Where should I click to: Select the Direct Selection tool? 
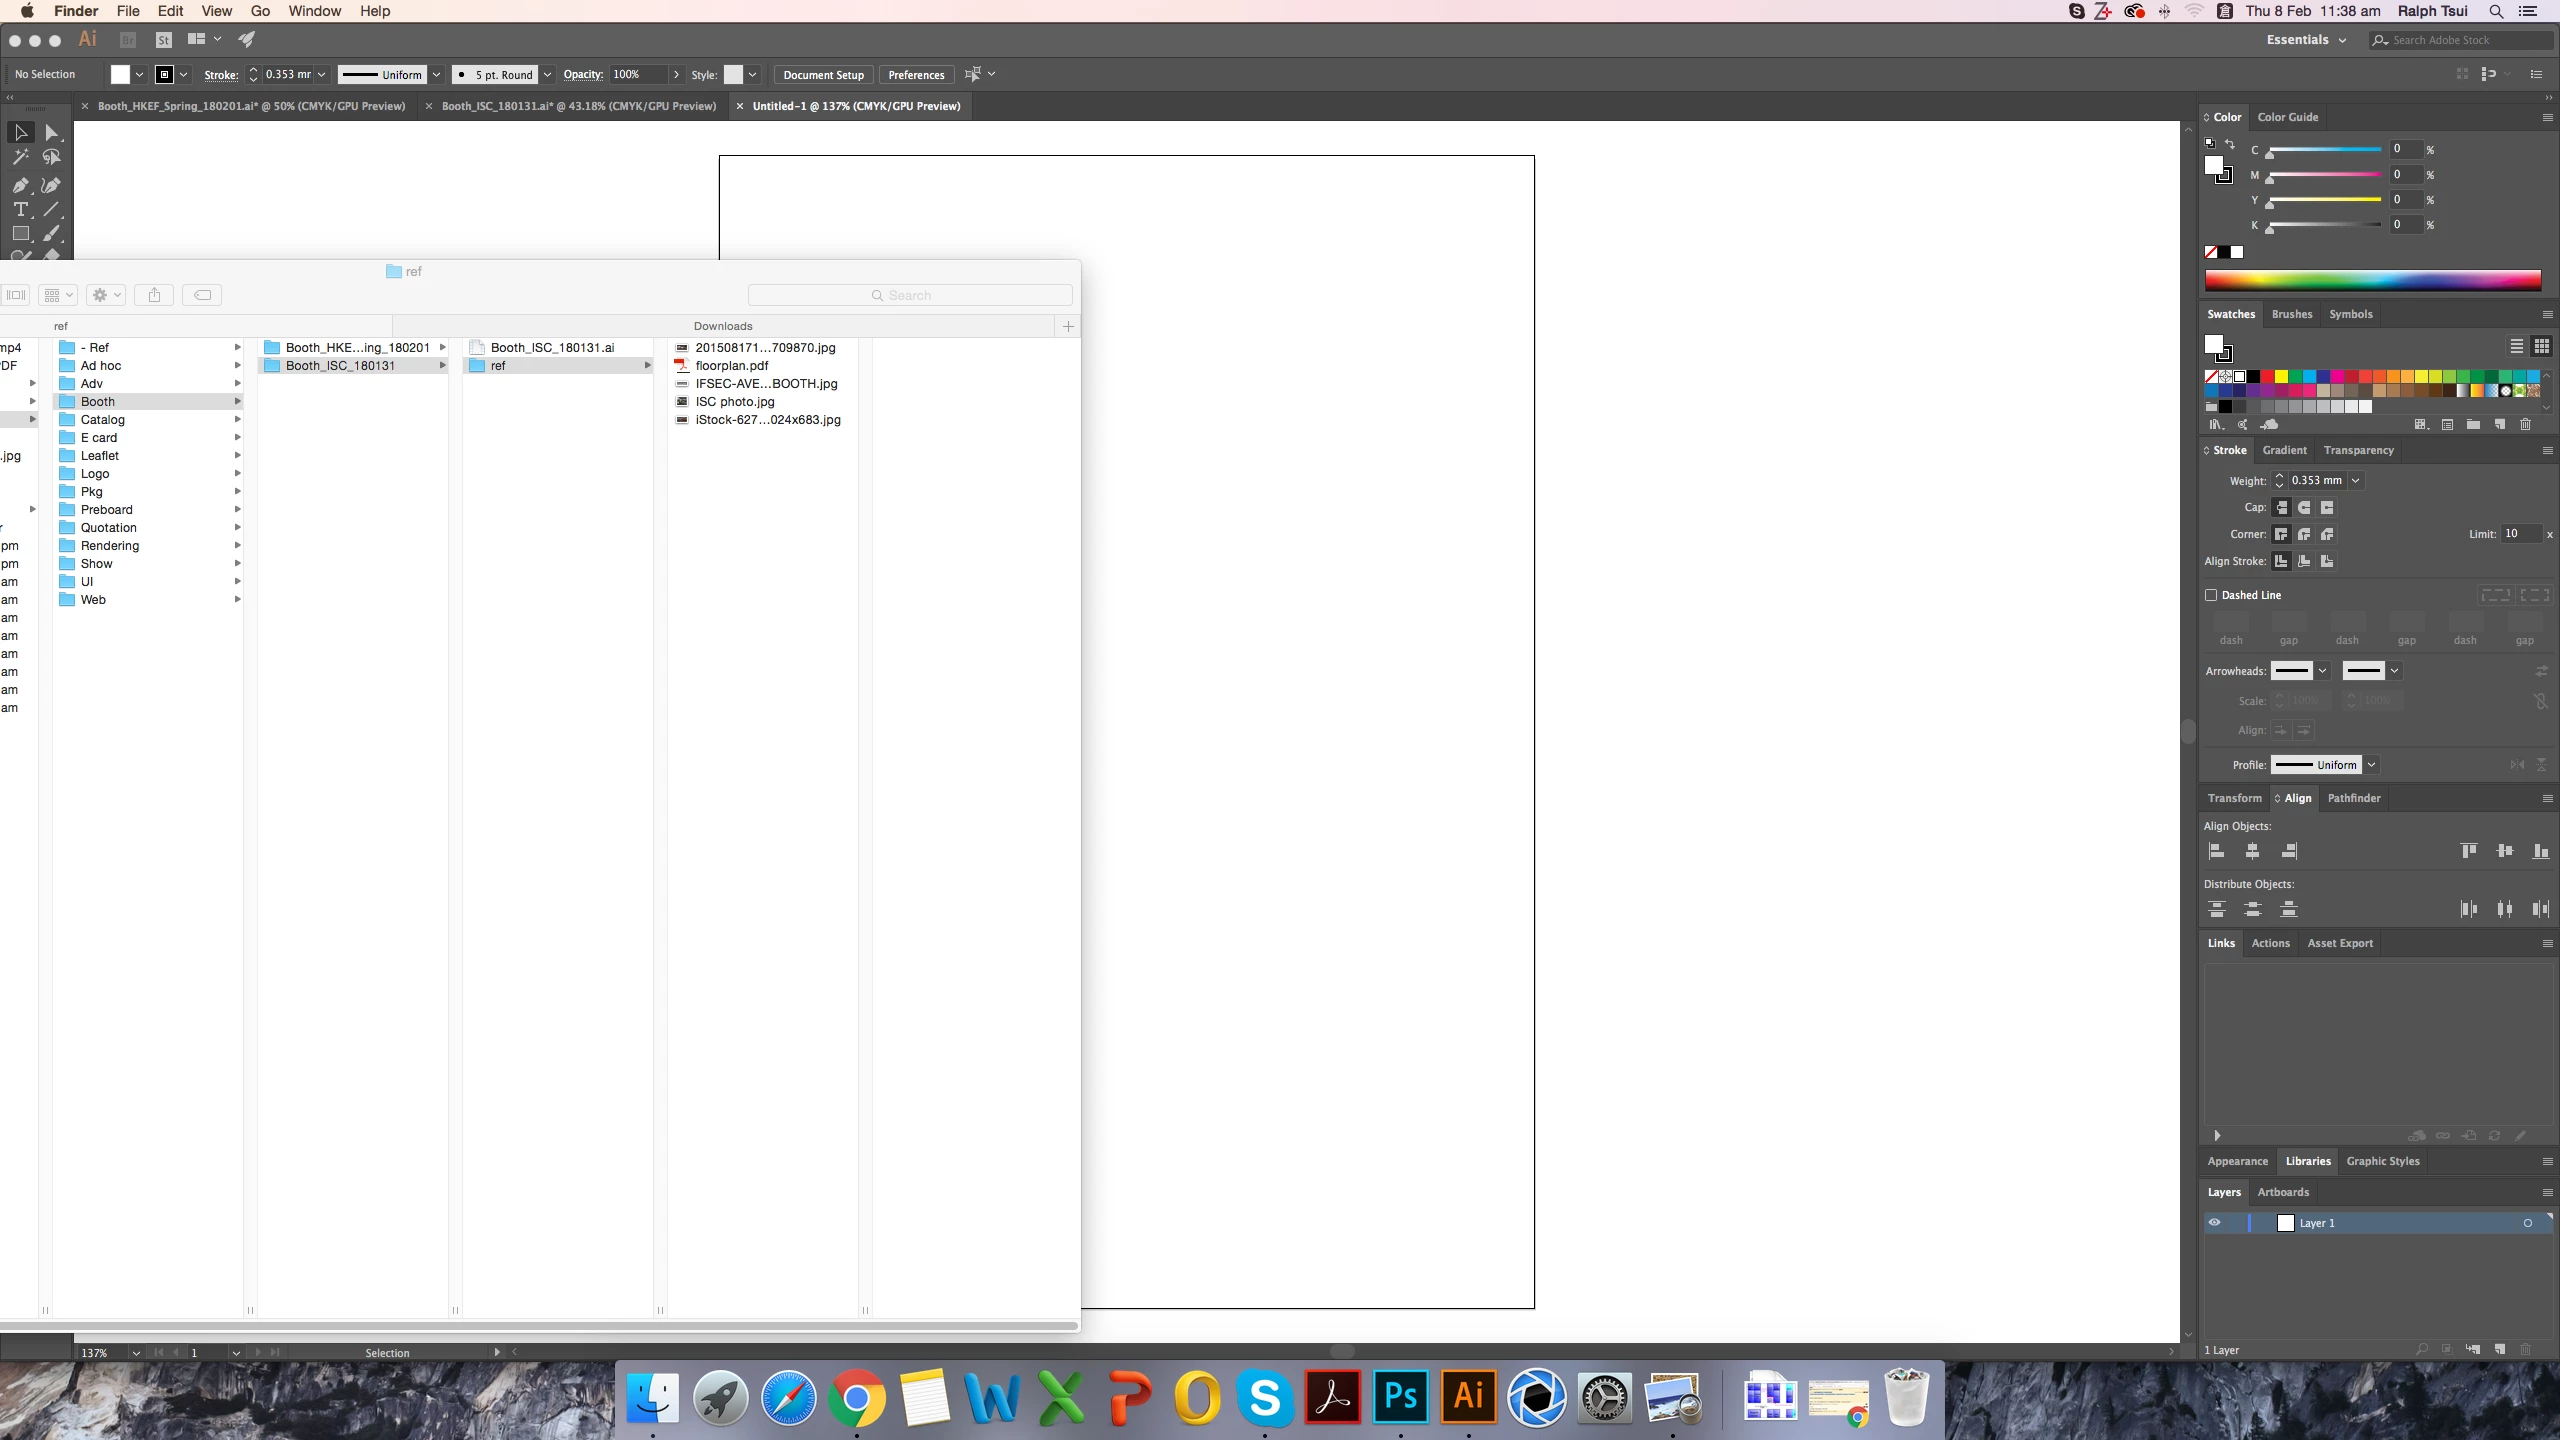52,133
